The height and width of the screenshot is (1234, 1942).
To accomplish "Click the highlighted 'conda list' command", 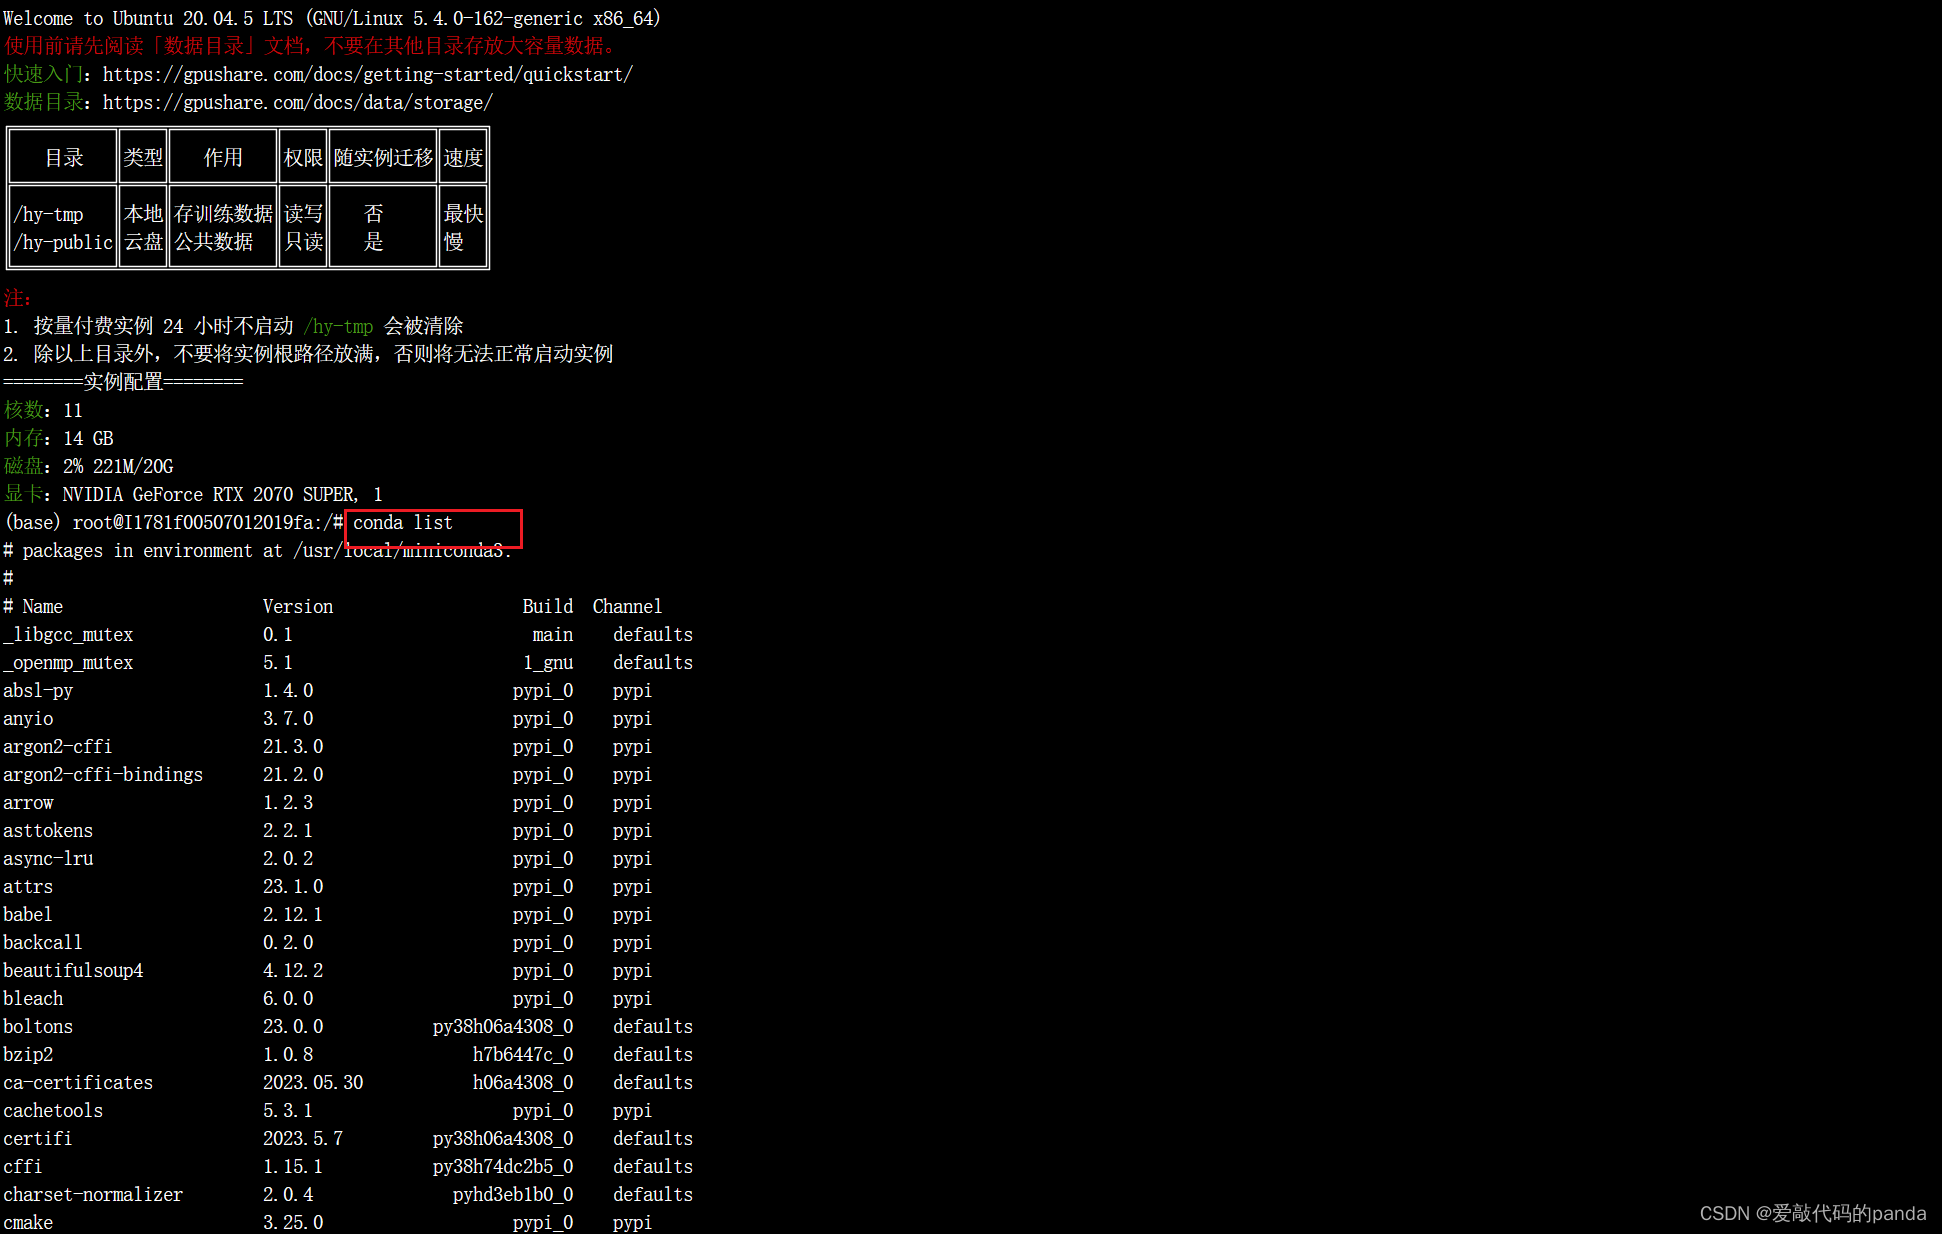I will (x=403, y=523).
